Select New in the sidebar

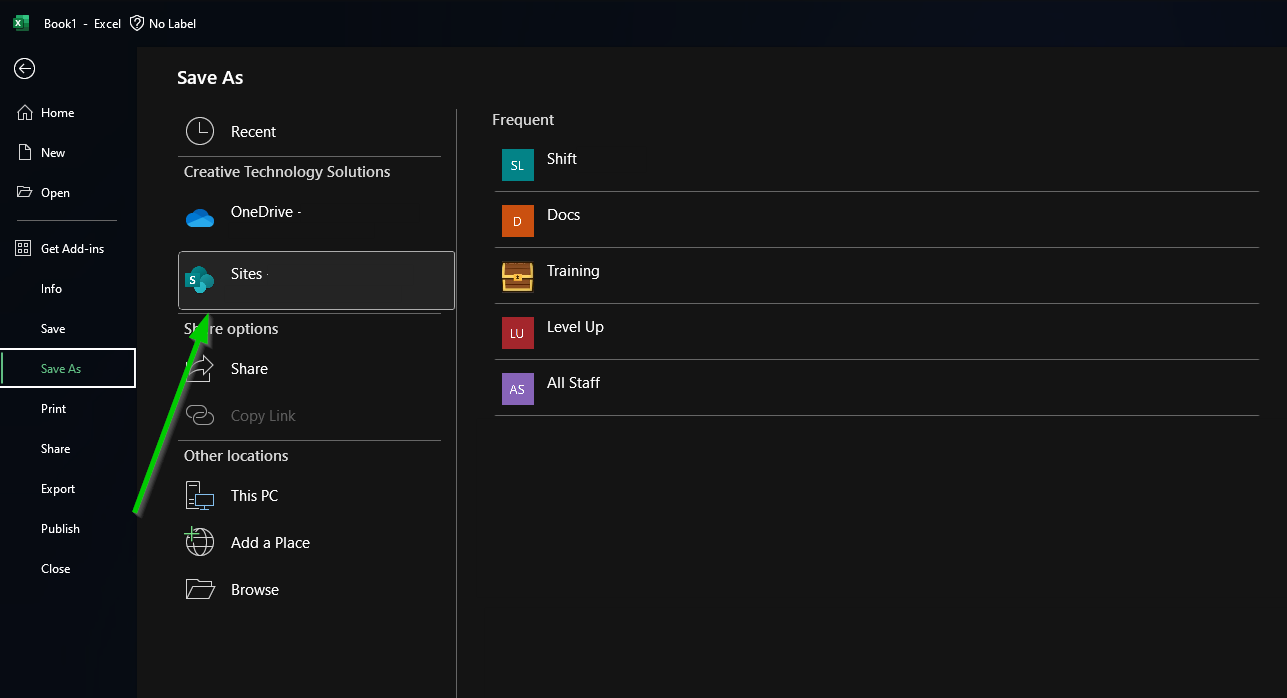[68, 153]
